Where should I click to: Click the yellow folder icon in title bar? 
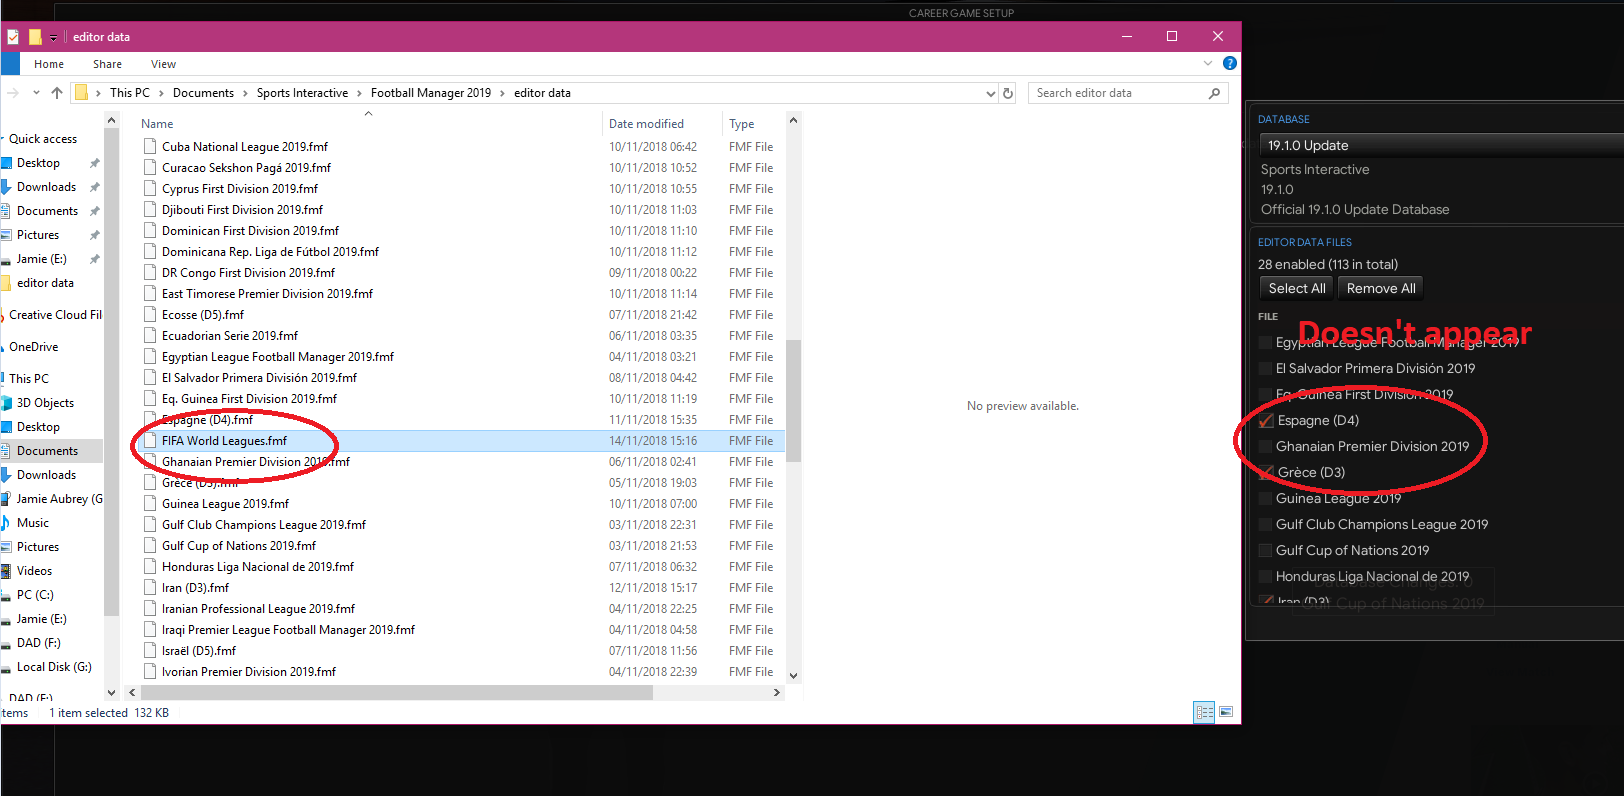click(35, 37)
